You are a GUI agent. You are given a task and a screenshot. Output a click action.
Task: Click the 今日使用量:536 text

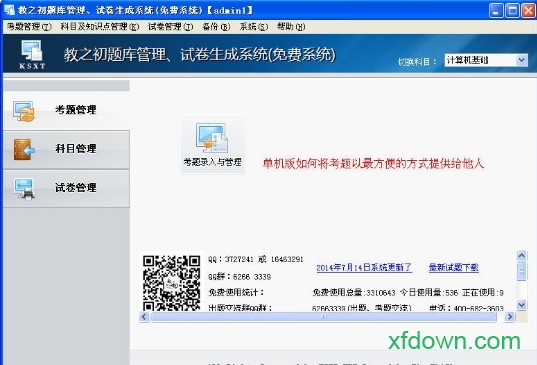pos(429,292)
